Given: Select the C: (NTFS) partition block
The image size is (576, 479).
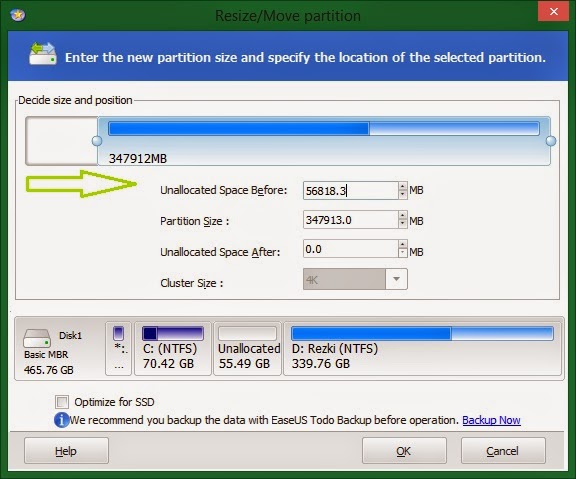Looking at the screenshot, I should click(173, 348).
